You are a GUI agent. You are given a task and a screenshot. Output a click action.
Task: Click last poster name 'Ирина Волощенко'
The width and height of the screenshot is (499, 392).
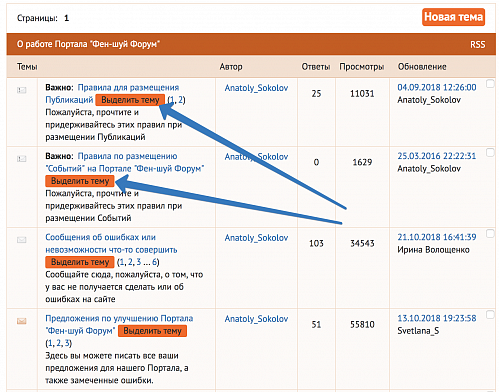pyautogui.click(x=433, y=250)
